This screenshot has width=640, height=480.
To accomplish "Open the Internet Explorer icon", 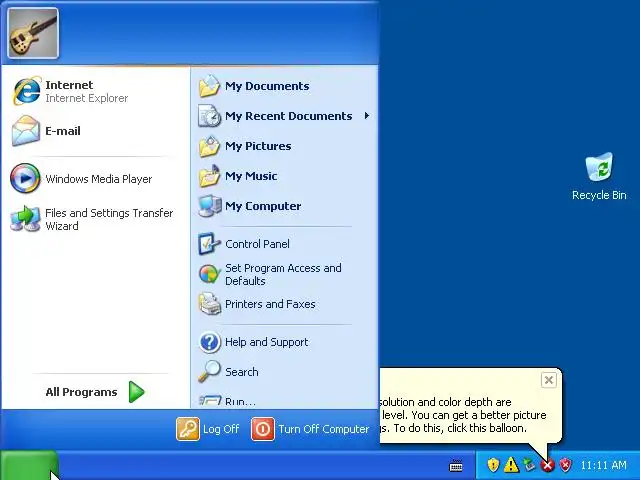I will [x=27, y=91].
